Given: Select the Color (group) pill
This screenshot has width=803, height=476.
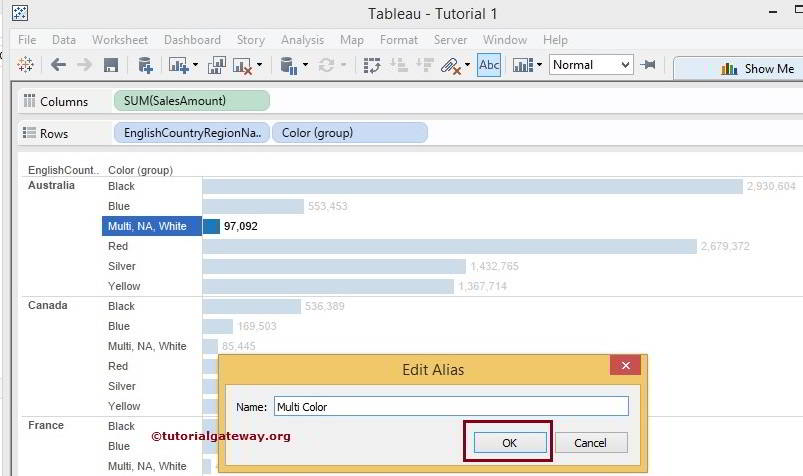Looking at the screenshot, I should 350,133.
